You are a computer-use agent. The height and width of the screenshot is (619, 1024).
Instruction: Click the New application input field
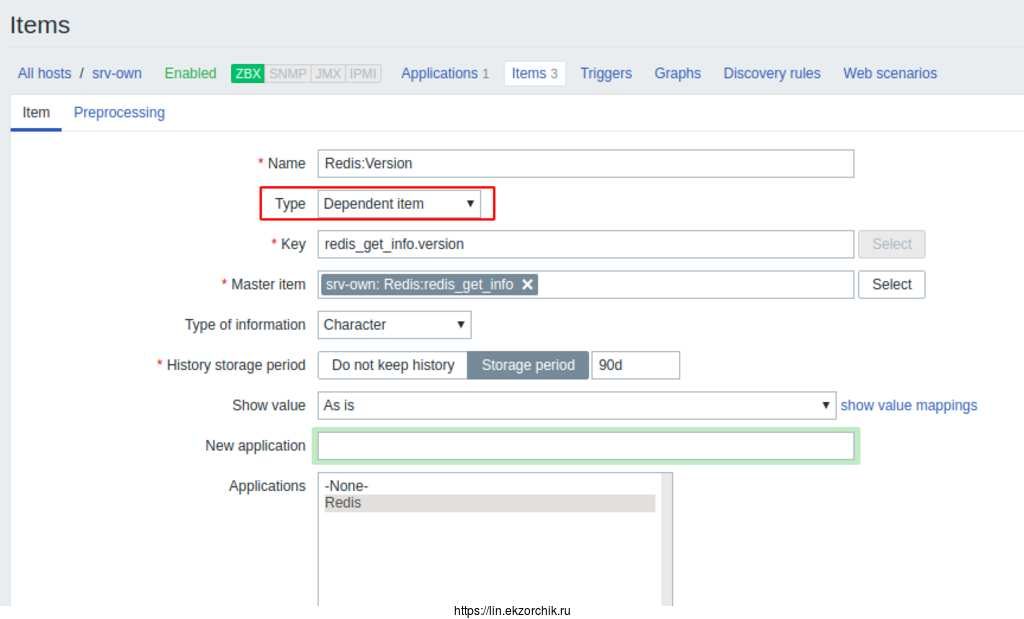[586, 446]
